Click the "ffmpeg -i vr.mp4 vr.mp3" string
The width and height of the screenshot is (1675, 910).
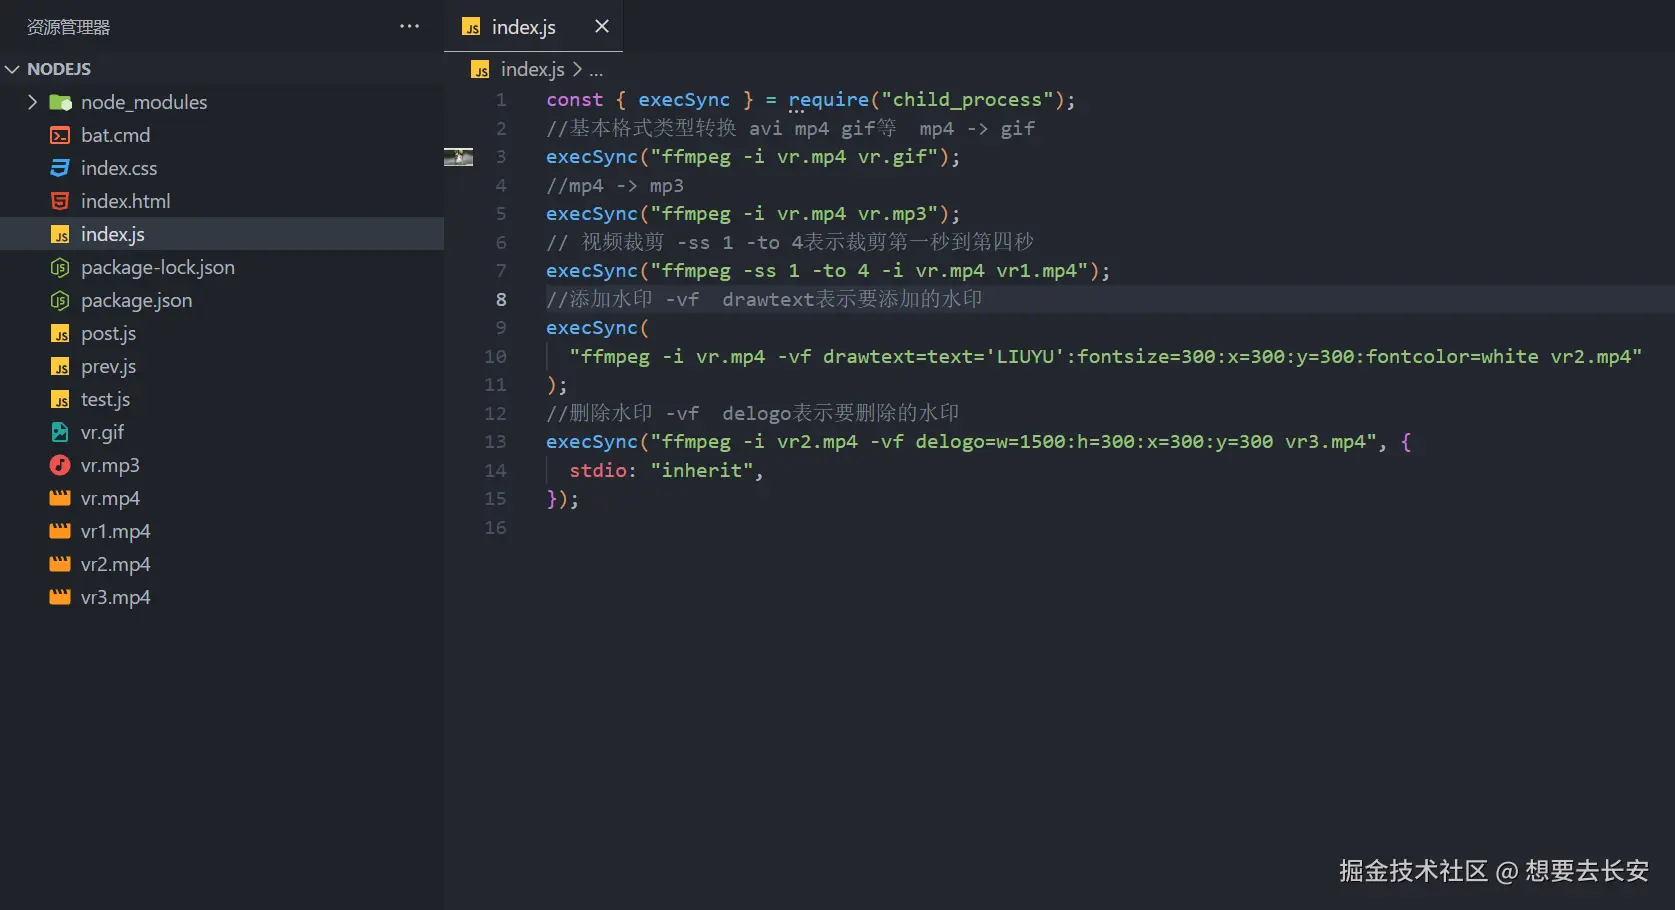(794, 214)
